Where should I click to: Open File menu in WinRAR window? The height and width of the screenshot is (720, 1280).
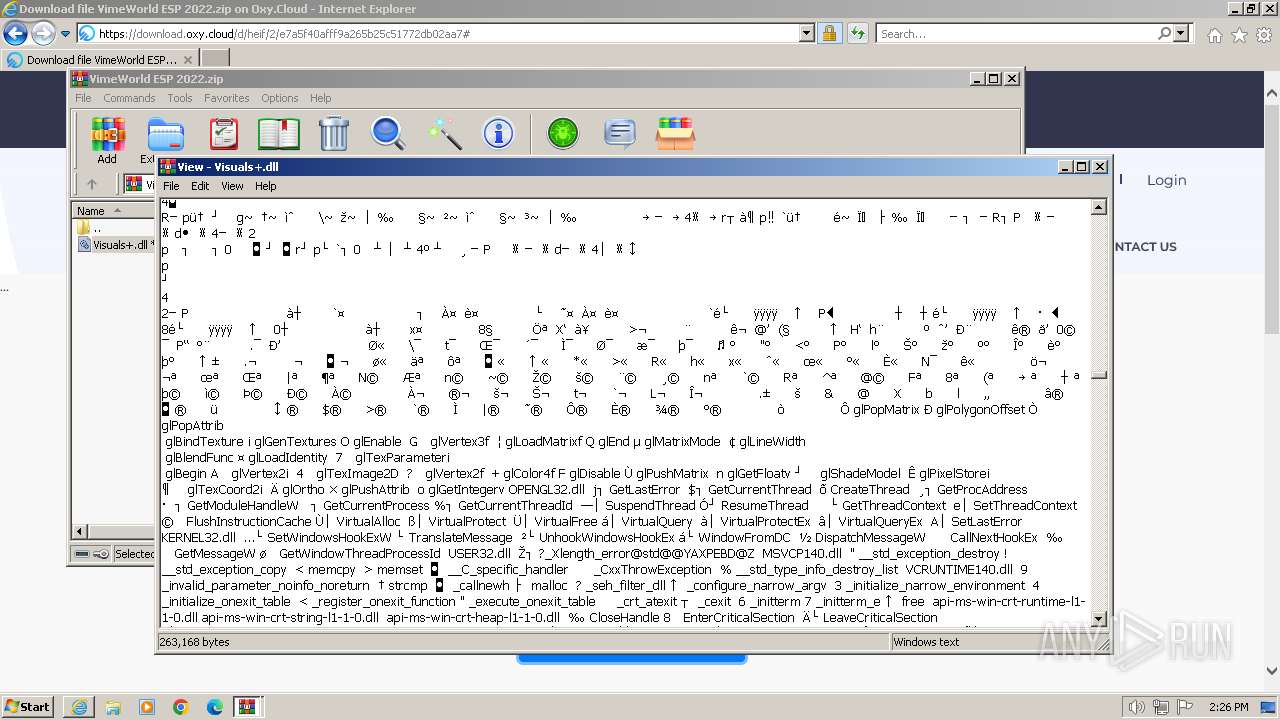point(83,98)
